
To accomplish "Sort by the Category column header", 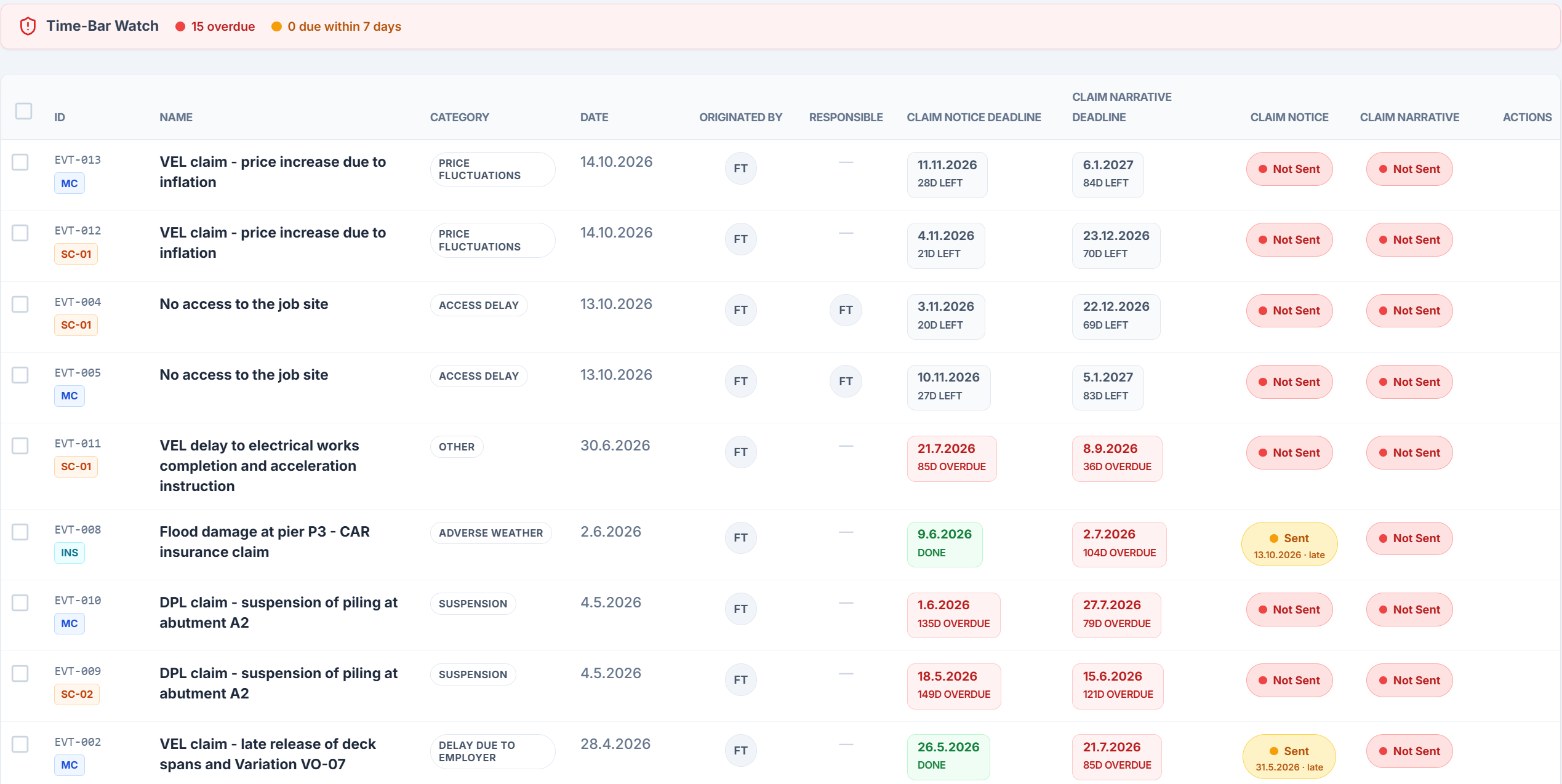I will click(x=460, y=117).
